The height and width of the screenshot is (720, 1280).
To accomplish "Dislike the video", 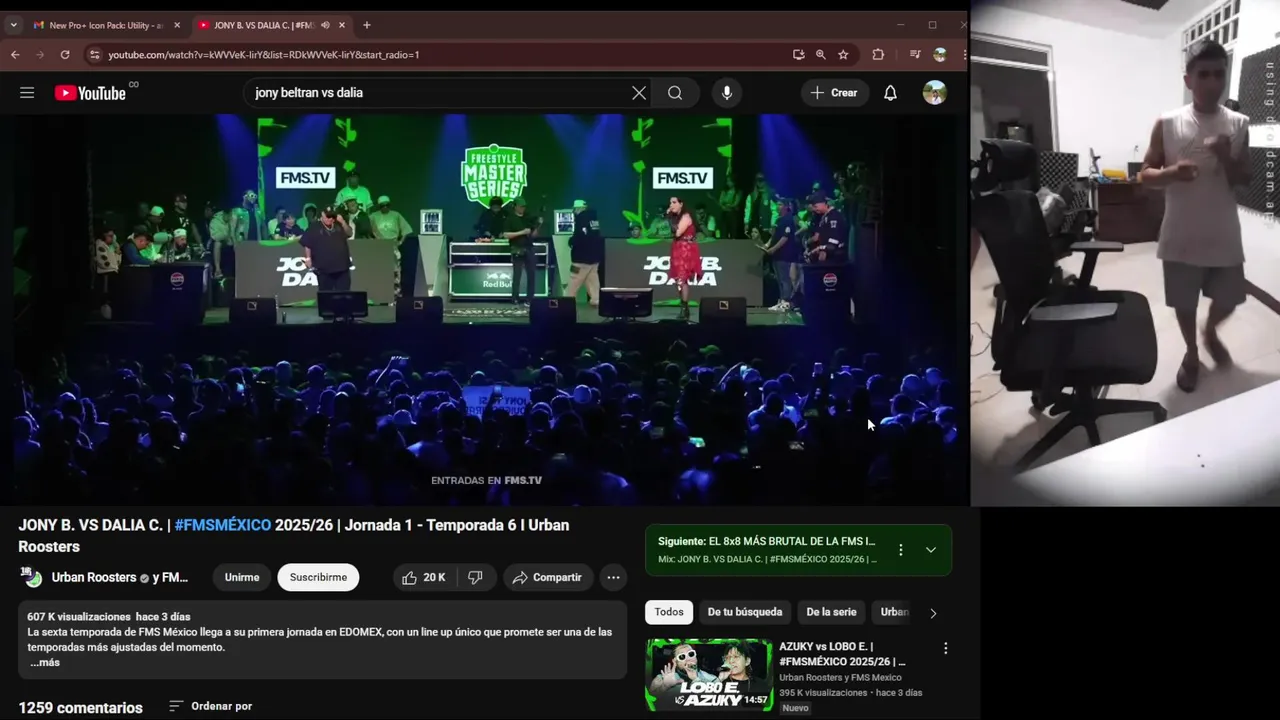I will 476,577.
